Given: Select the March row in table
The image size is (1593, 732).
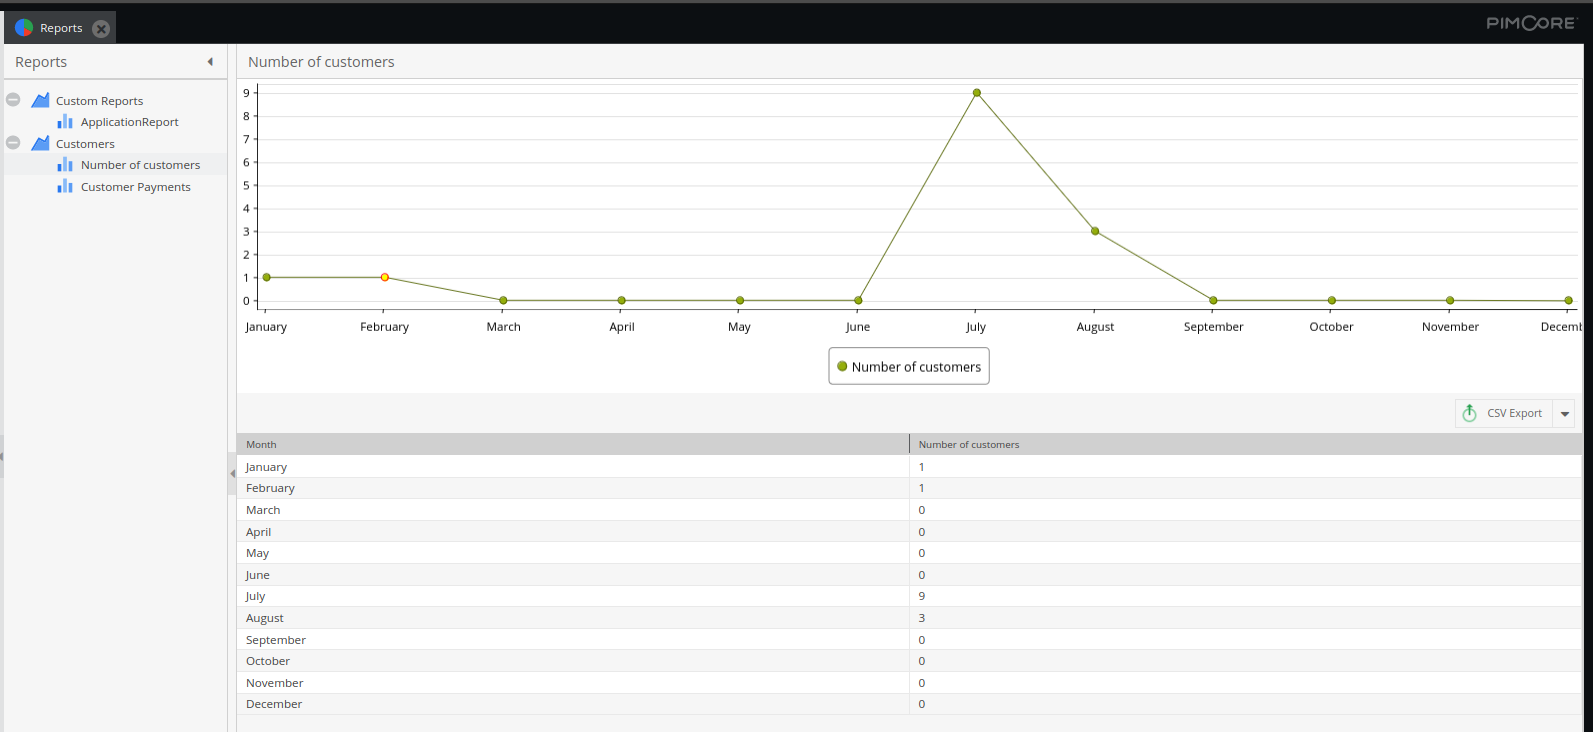Looking at the screenshot, I should [909, 510].
